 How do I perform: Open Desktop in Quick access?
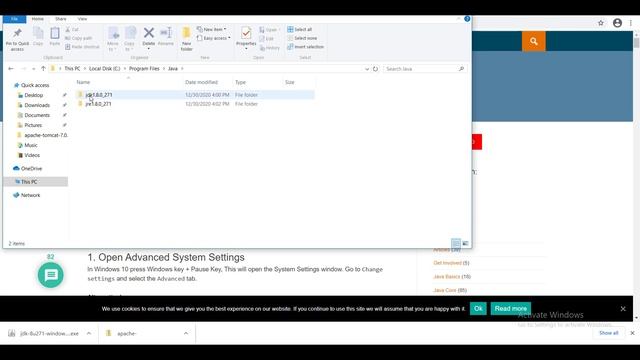(x=33, y=95)
